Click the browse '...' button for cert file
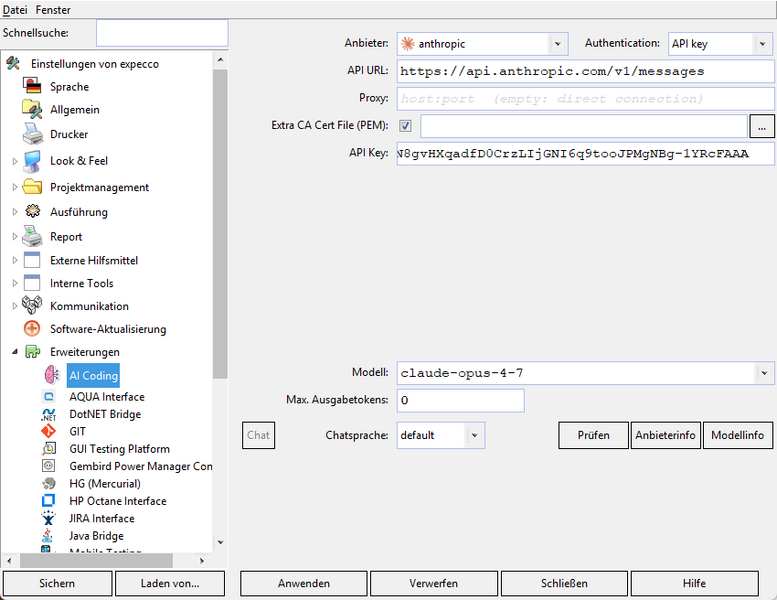The image size is (777, 600). click(762, 126)
